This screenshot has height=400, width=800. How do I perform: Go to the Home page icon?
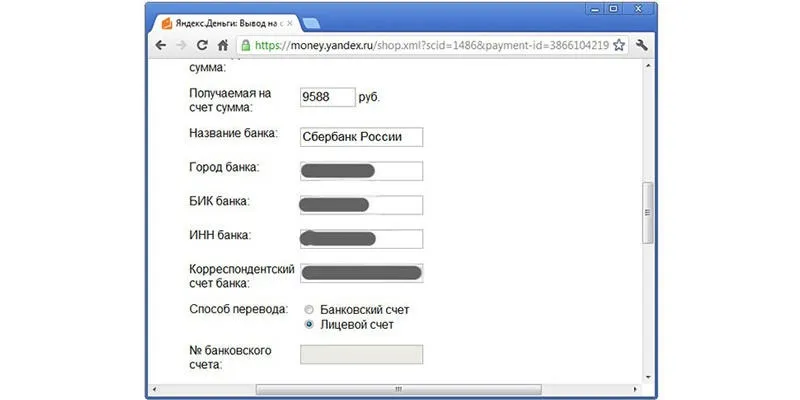pyautogui.click(x=223, y=46)
